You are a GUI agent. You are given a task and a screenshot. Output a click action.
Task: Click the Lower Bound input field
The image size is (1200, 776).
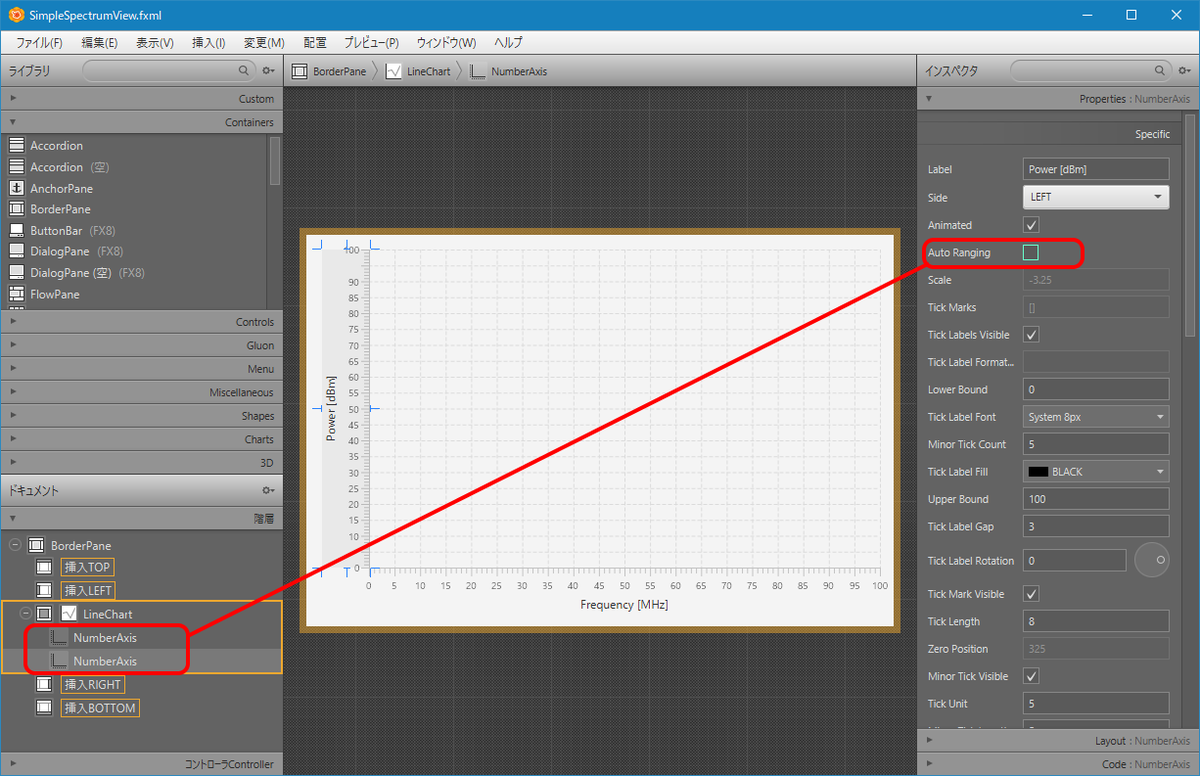pos(1096,390)
